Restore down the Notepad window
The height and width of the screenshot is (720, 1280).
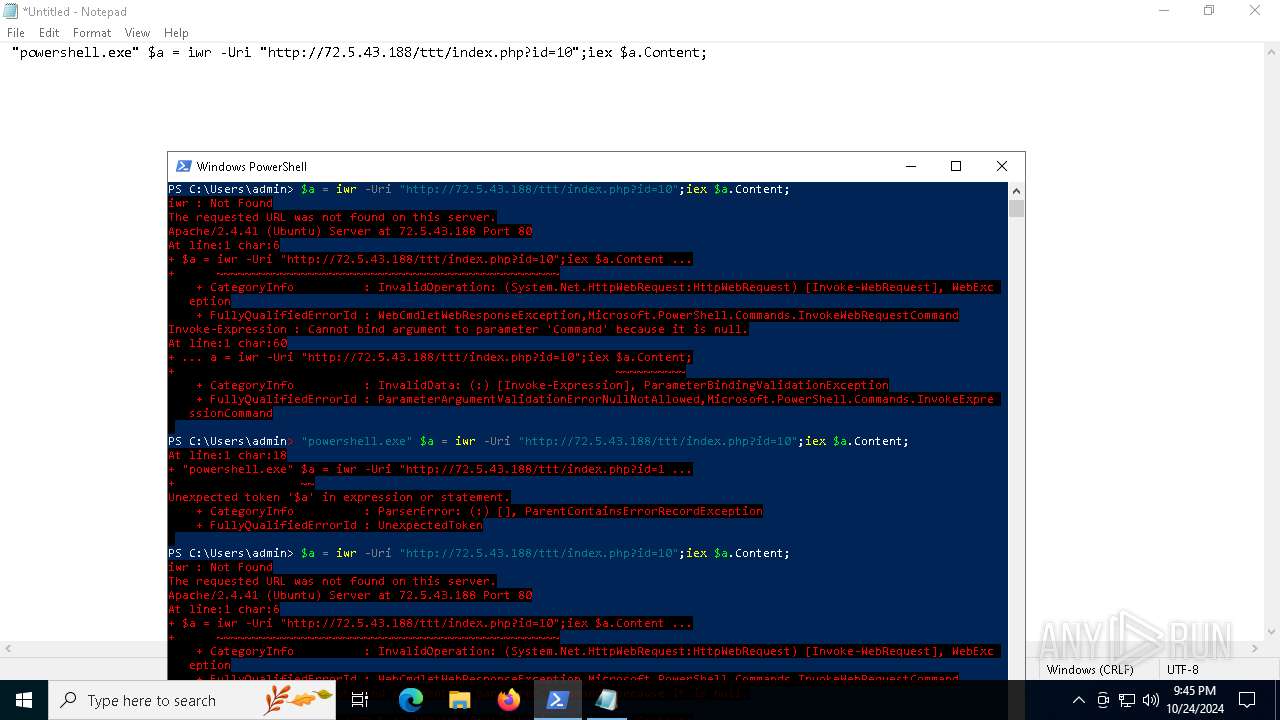[x=1209, y=11]
